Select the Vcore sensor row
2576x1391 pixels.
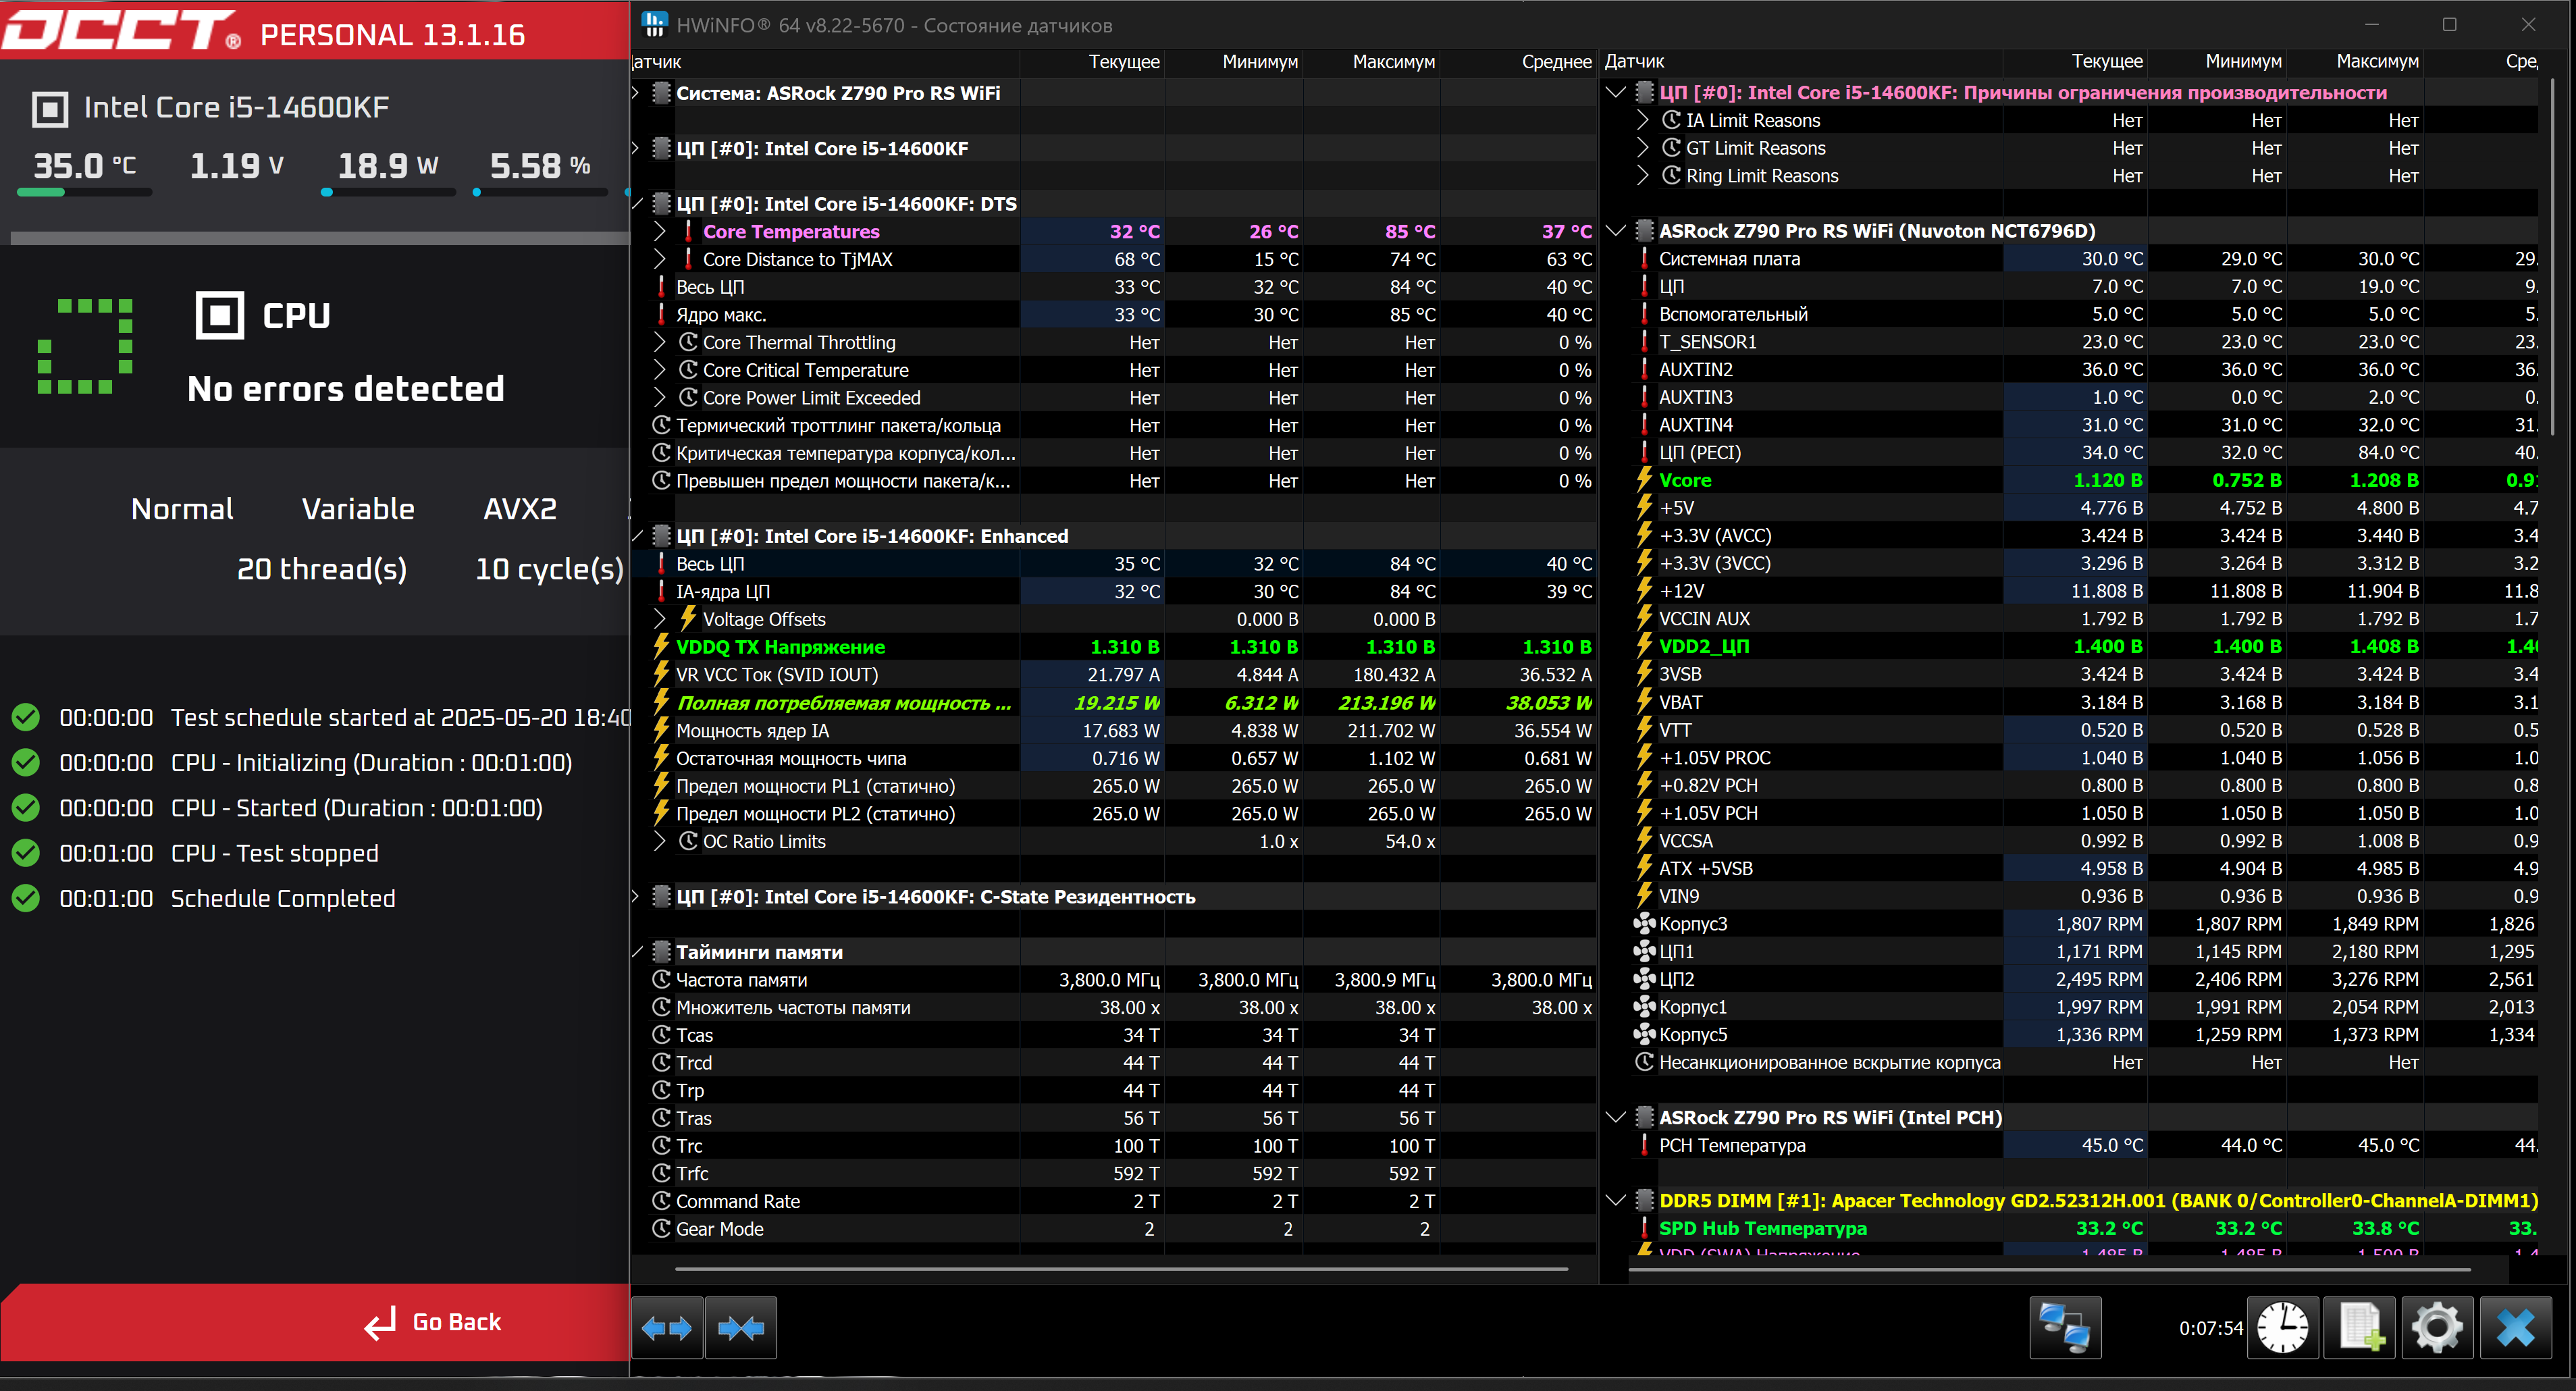pos(1686,480)
